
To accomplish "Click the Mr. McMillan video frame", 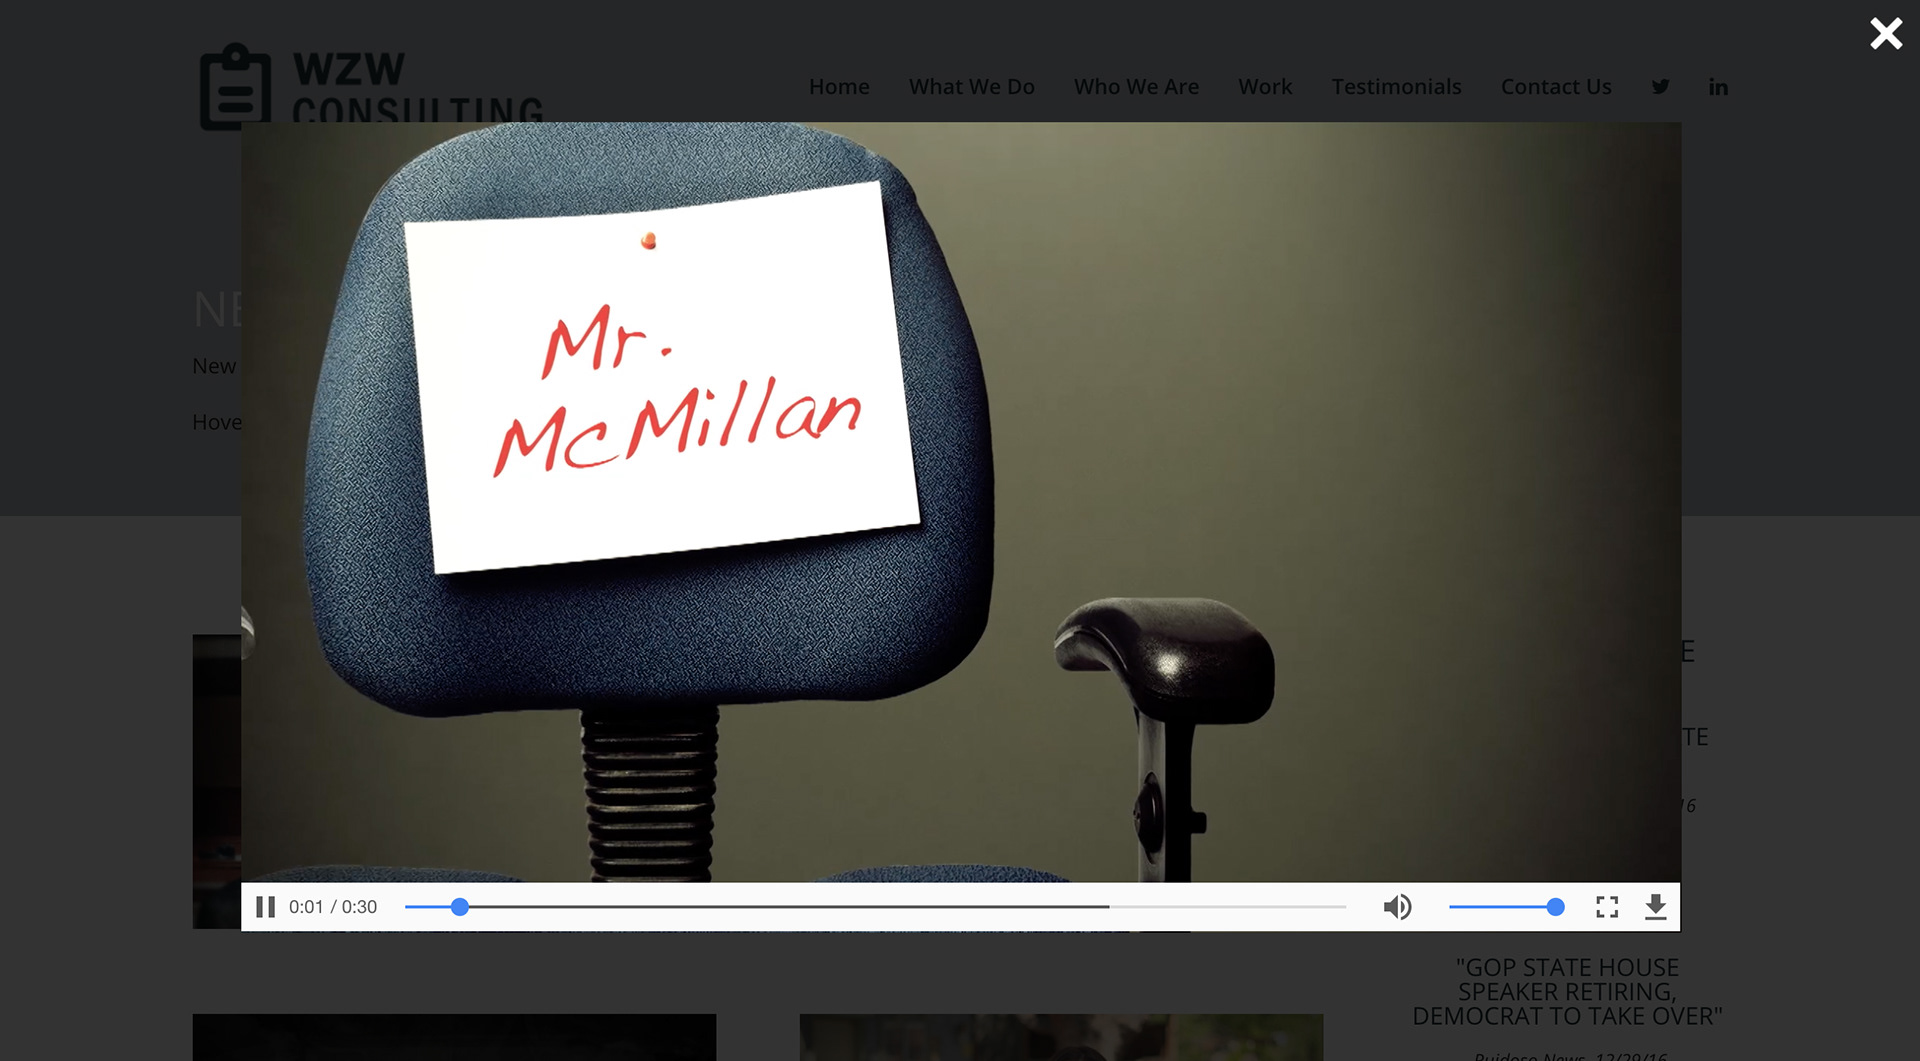I will point(960,502).
